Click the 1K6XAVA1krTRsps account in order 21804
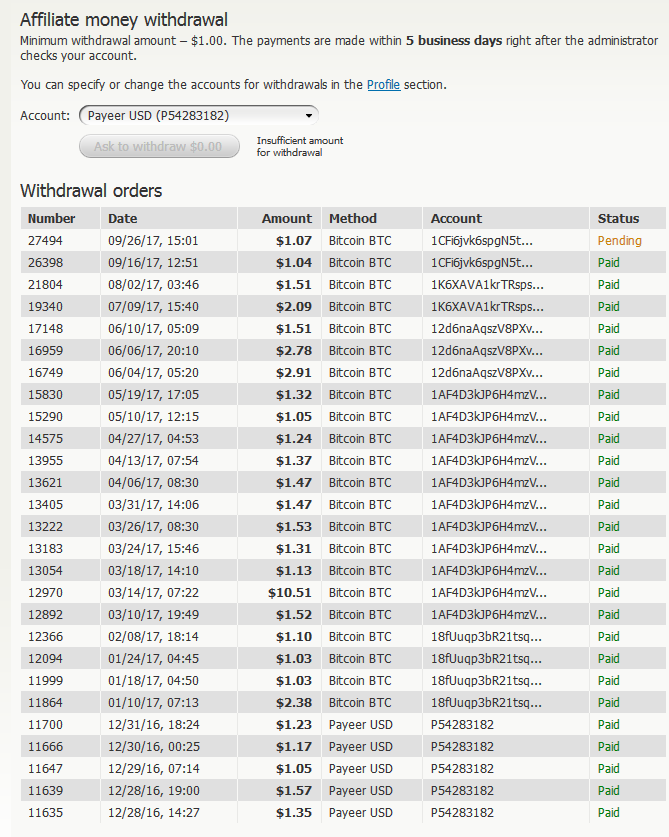The height and width of the screenshot is (837, 669). (x=488, y=285)
